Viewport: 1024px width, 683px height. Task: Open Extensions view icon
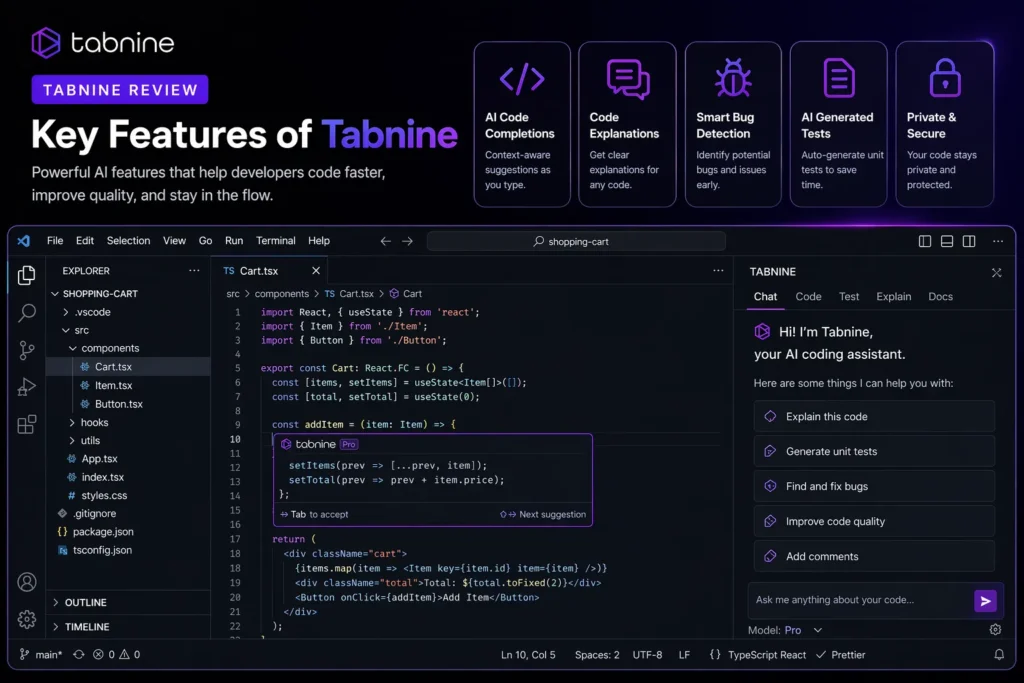coord(26,424)
